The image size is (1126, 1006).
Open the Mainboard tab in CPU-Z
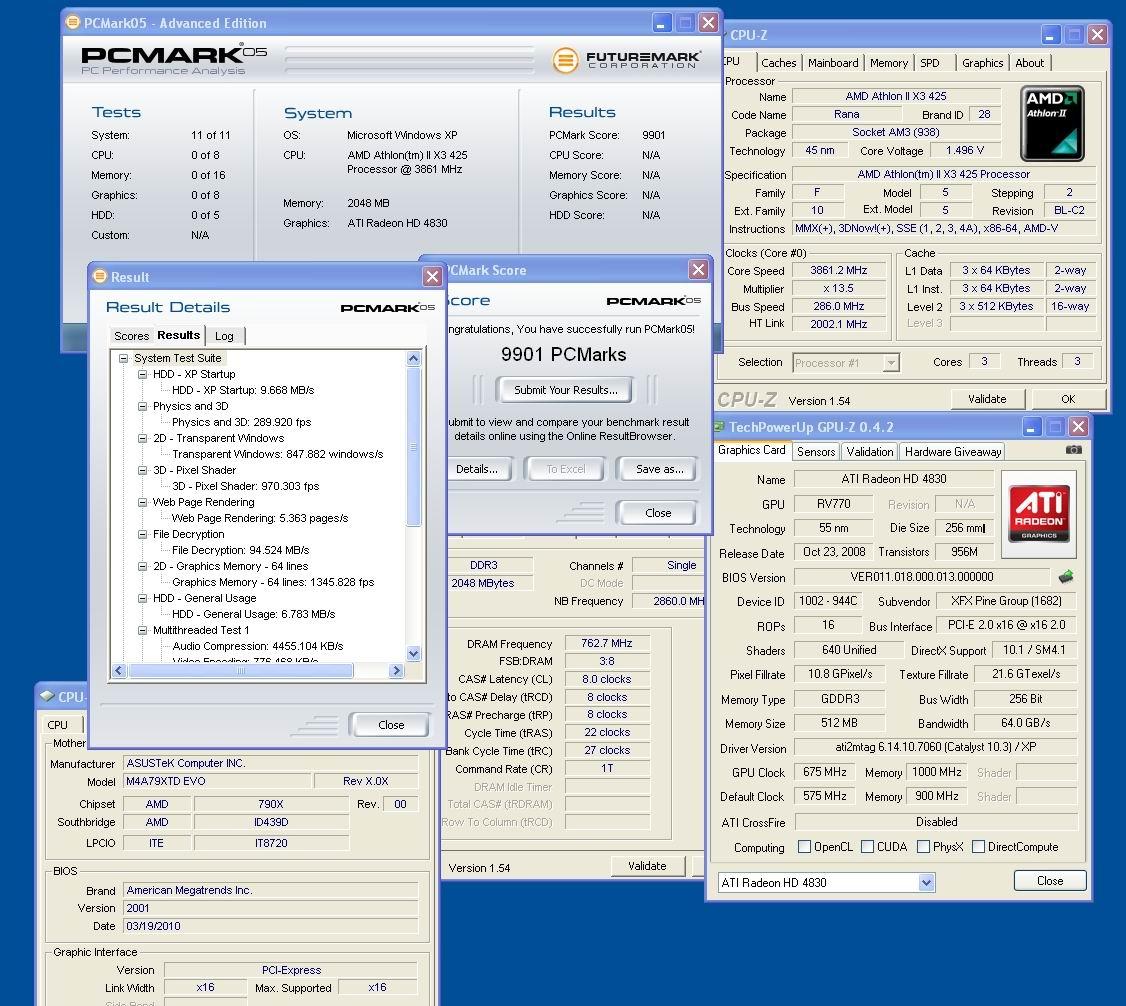(x=833, y=63)
